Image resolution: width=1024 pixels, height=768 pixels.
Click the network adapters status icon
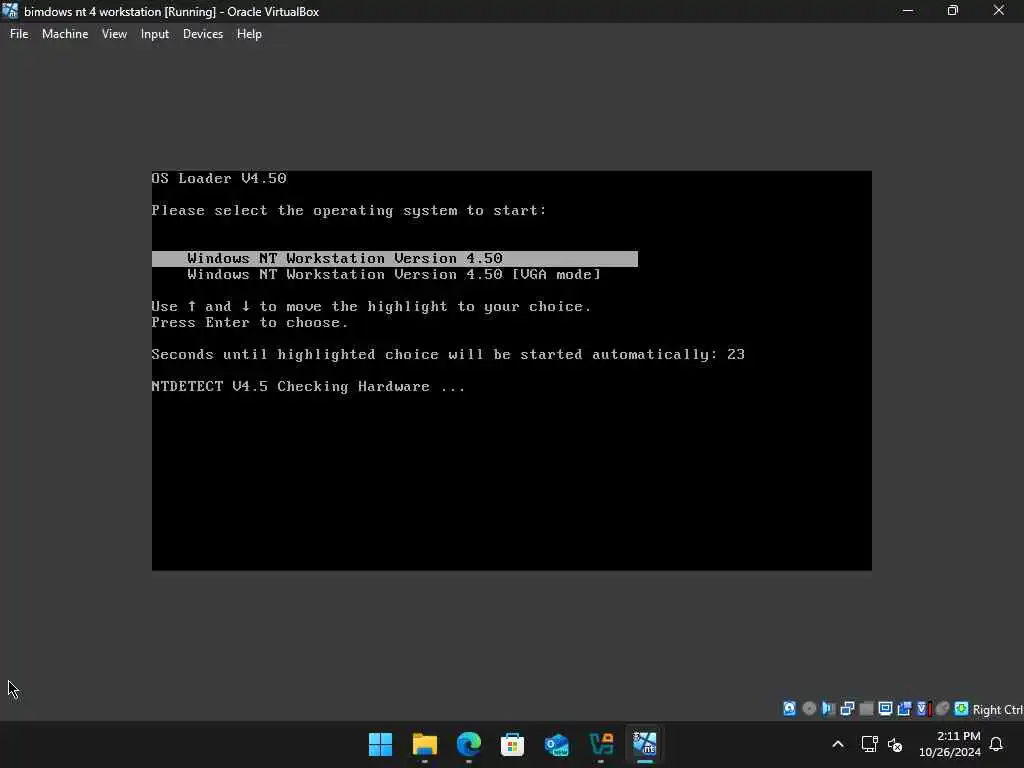click(x=847, y=709)
